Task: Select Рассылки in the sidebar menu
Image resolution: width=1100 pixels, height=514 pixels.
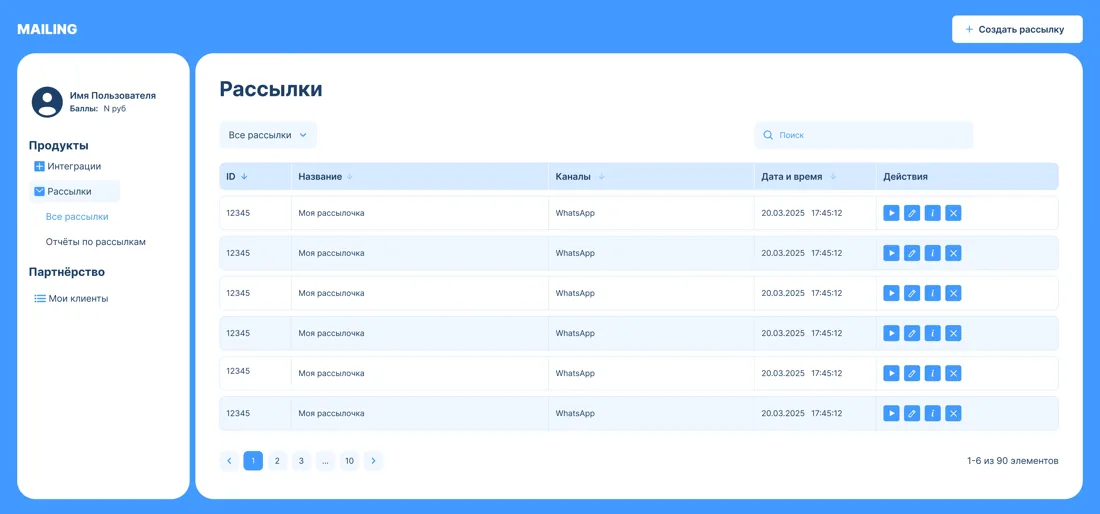Action: (74, 191)
